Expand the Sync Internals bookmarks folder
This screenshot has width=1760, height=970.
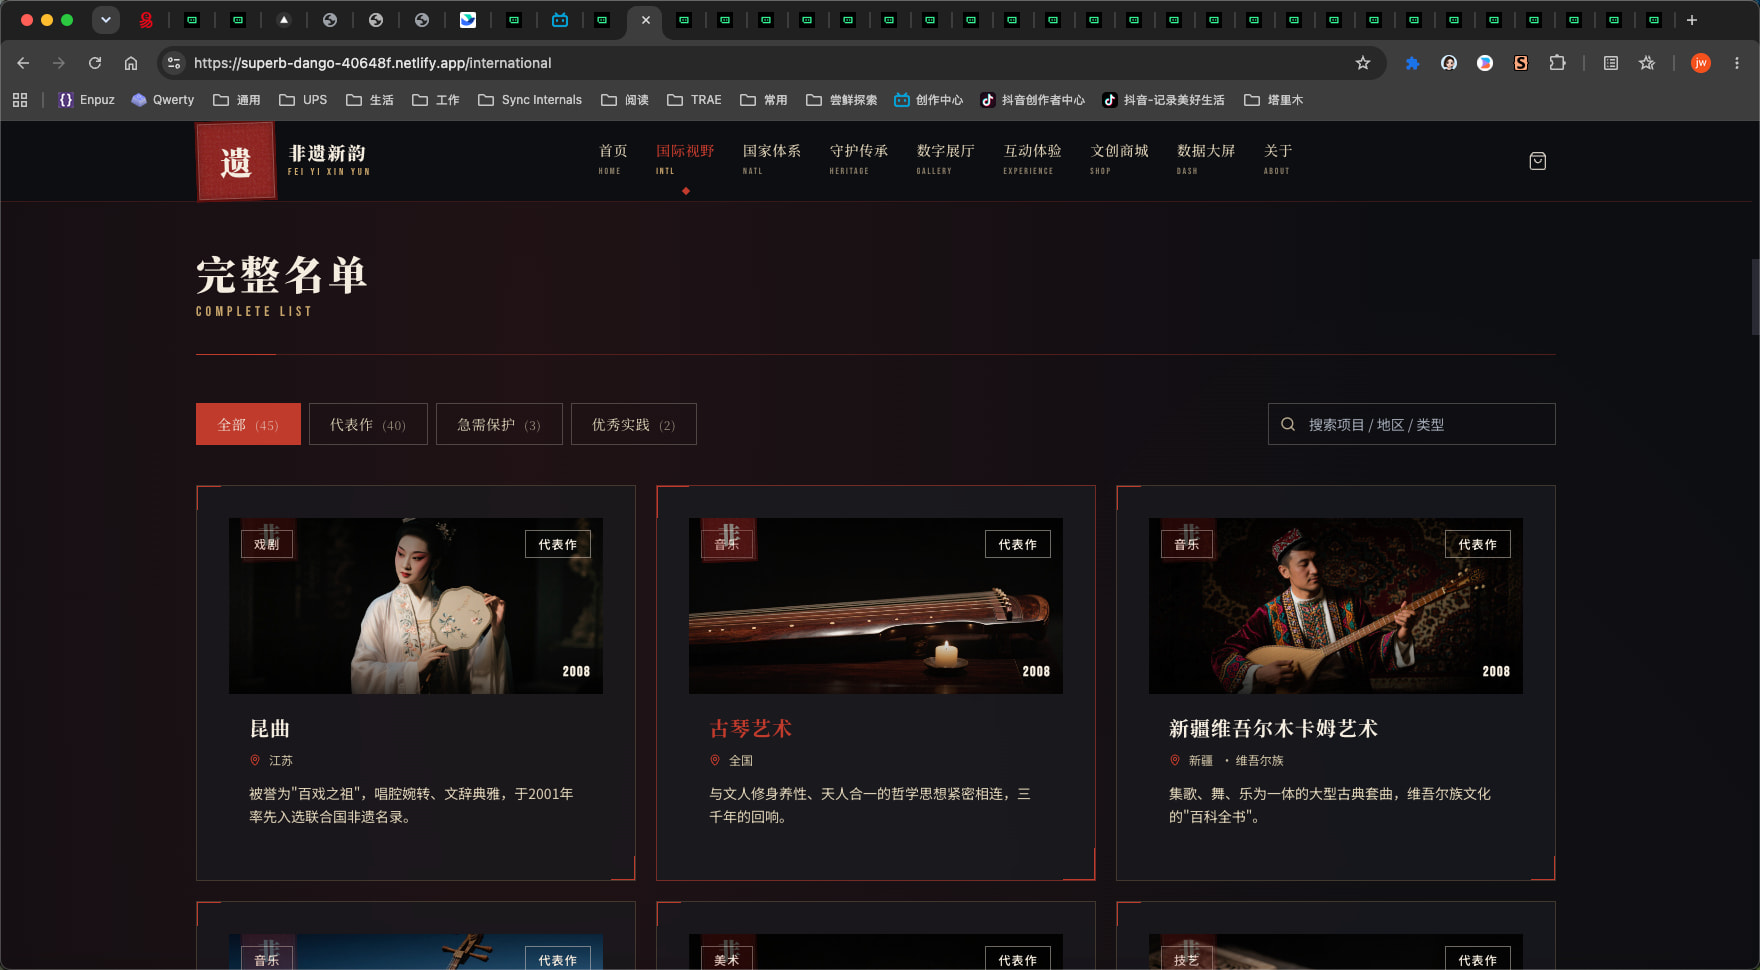[x=530, y=100]
